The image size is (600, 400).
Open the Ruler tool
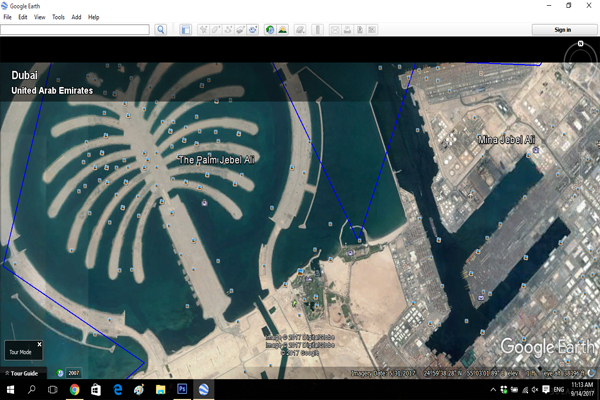tap(318, 29)
